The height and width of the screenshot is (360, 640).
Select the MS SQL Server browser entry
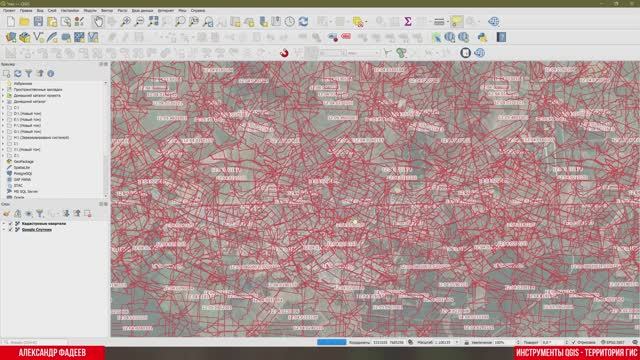[26, 191]
